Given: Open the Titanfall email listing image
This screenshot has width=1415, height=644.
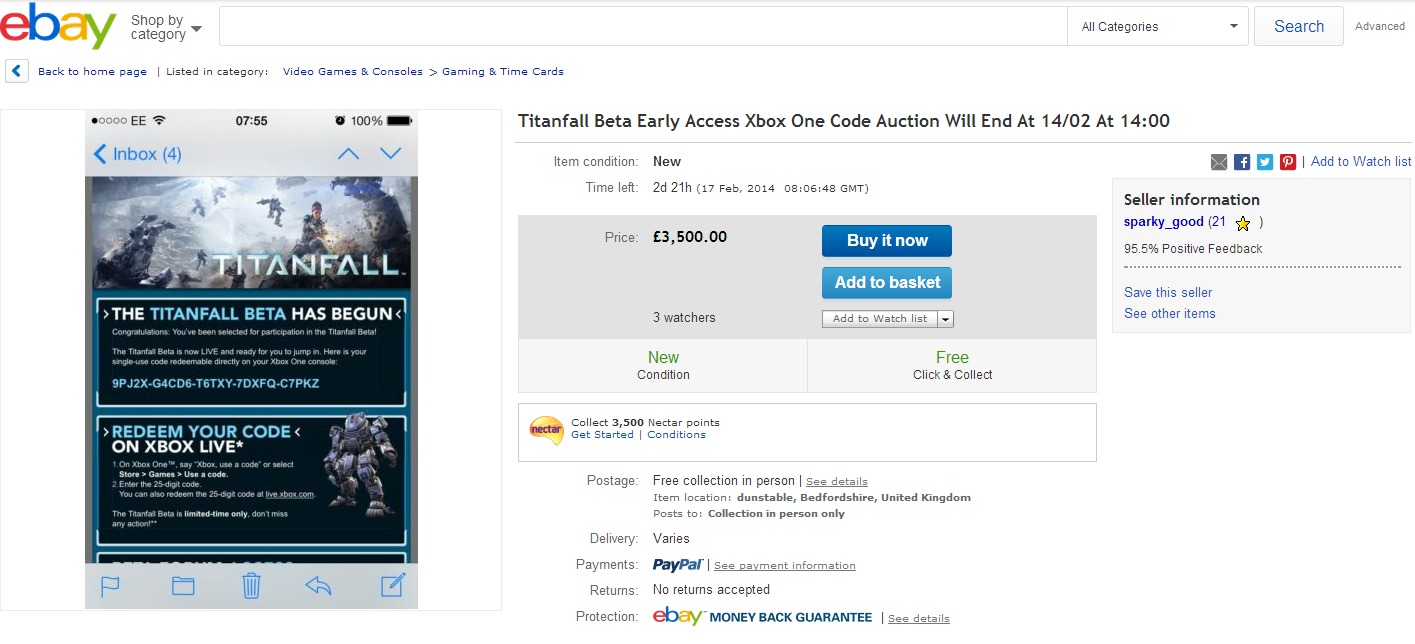Looking at the screenshot, I should [x=251, y=360].
